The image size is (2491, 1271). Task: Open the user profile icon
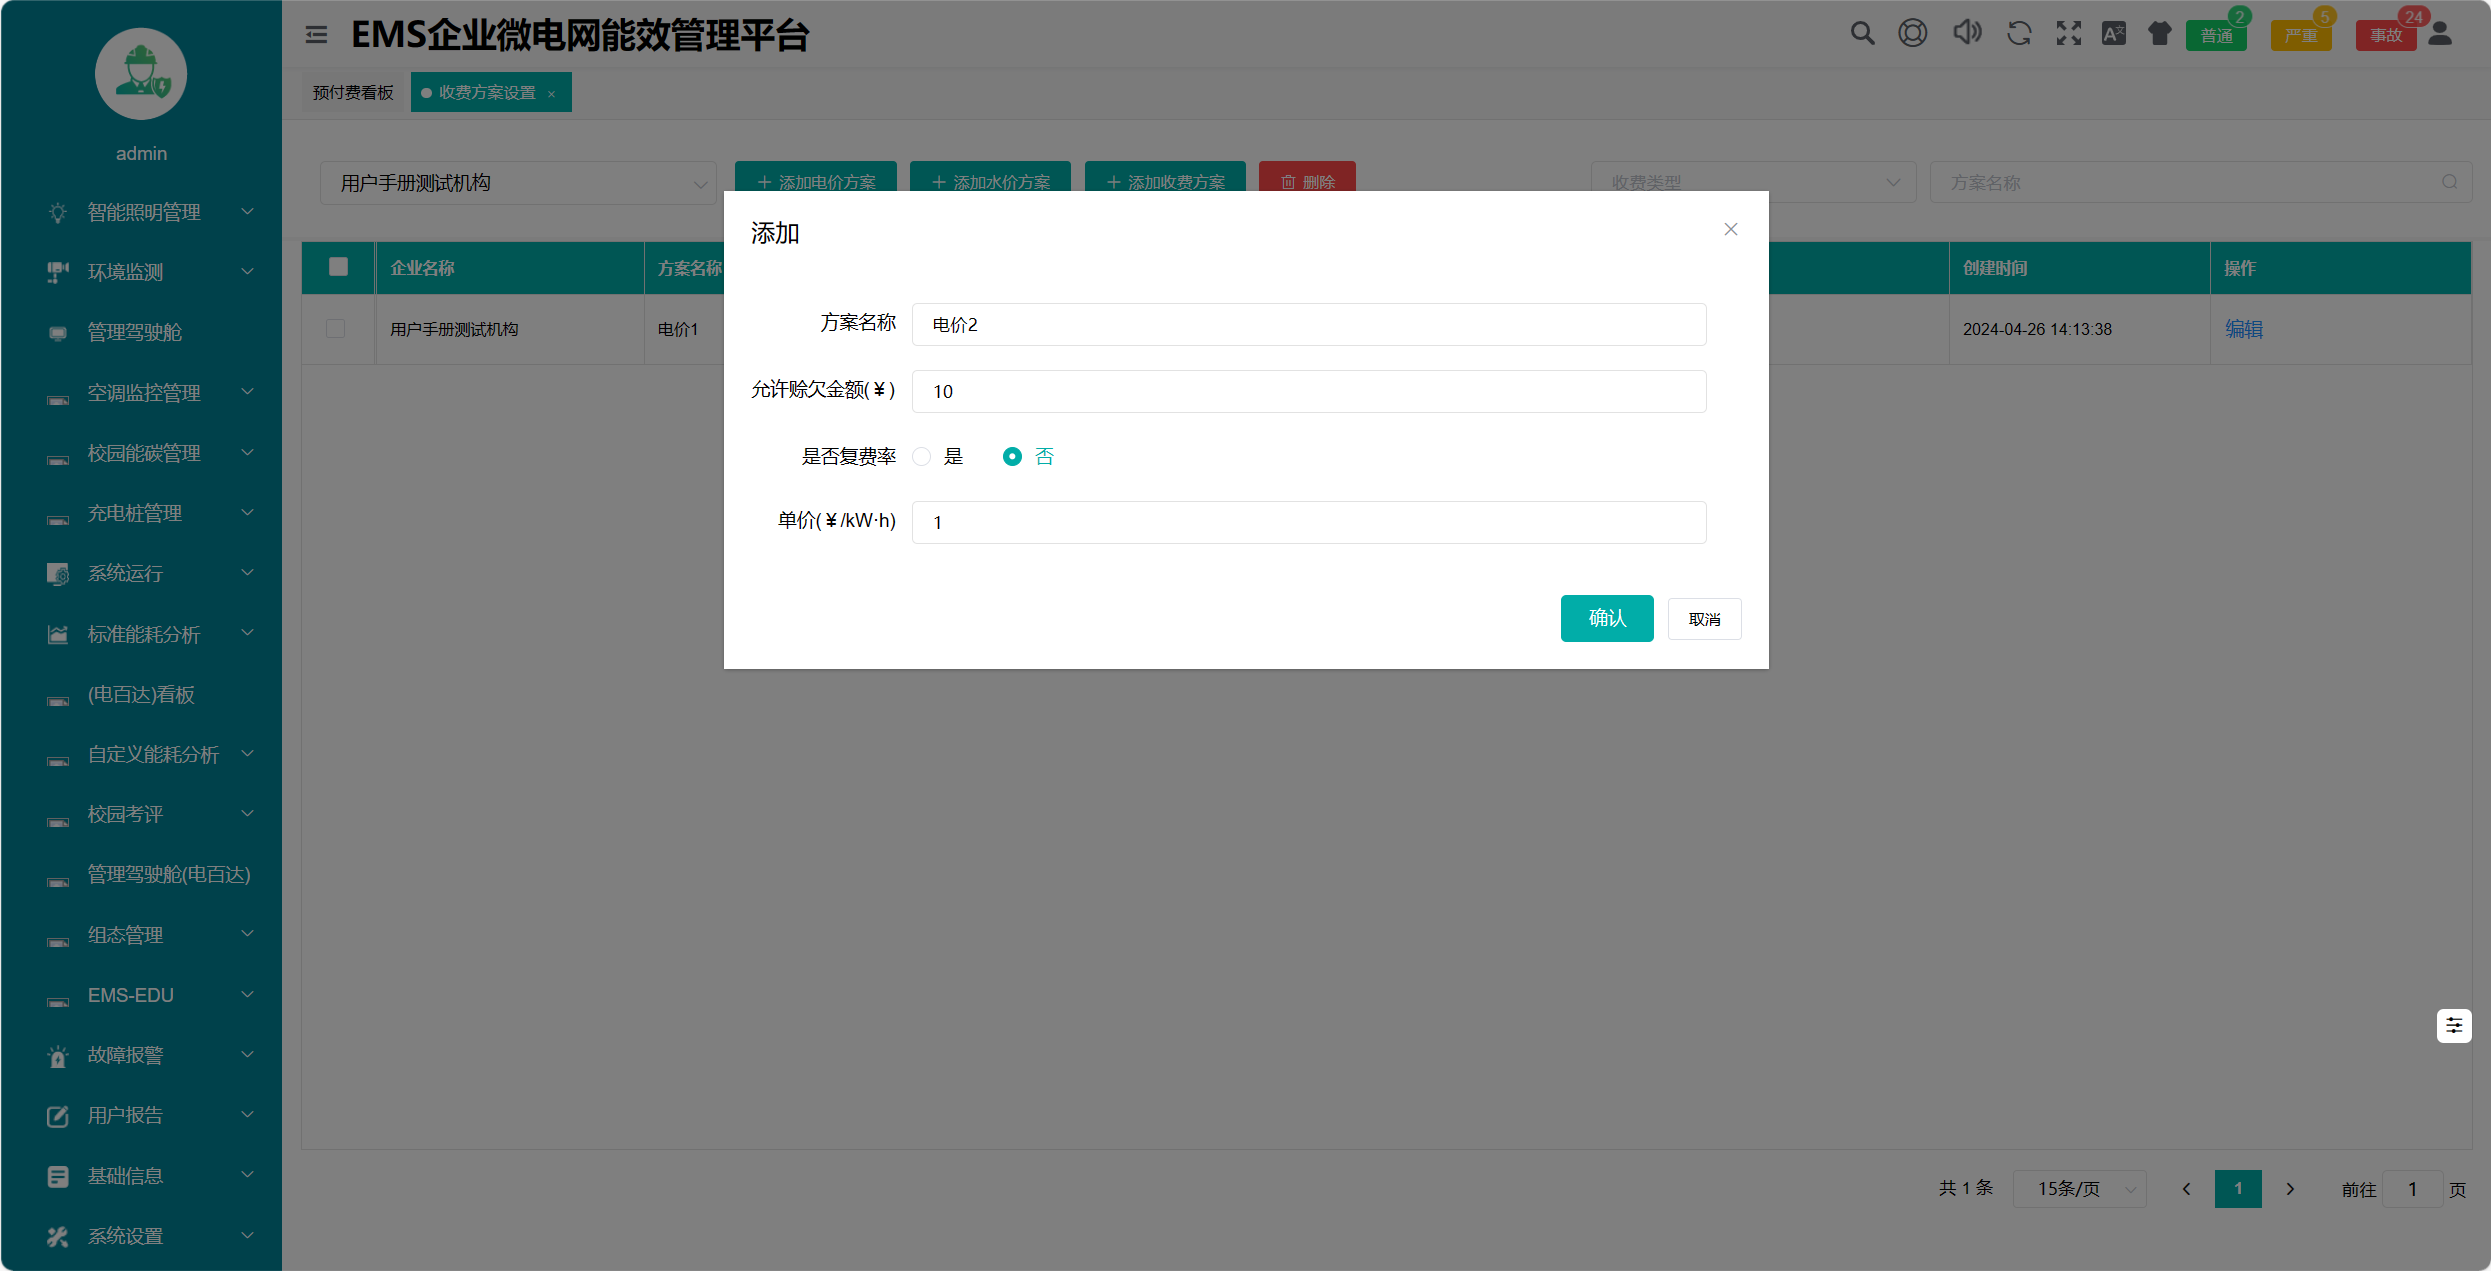point(2440,34)
